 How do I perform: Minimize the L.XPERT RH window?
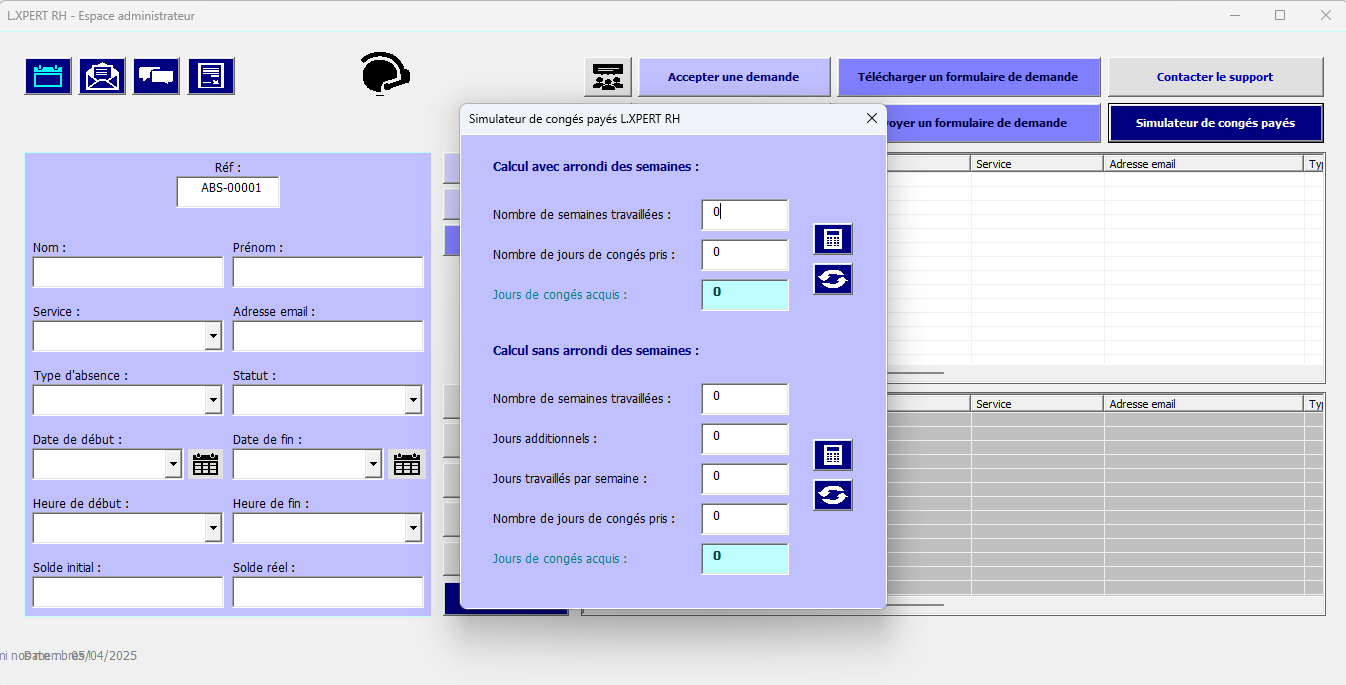coord(1234,15)
